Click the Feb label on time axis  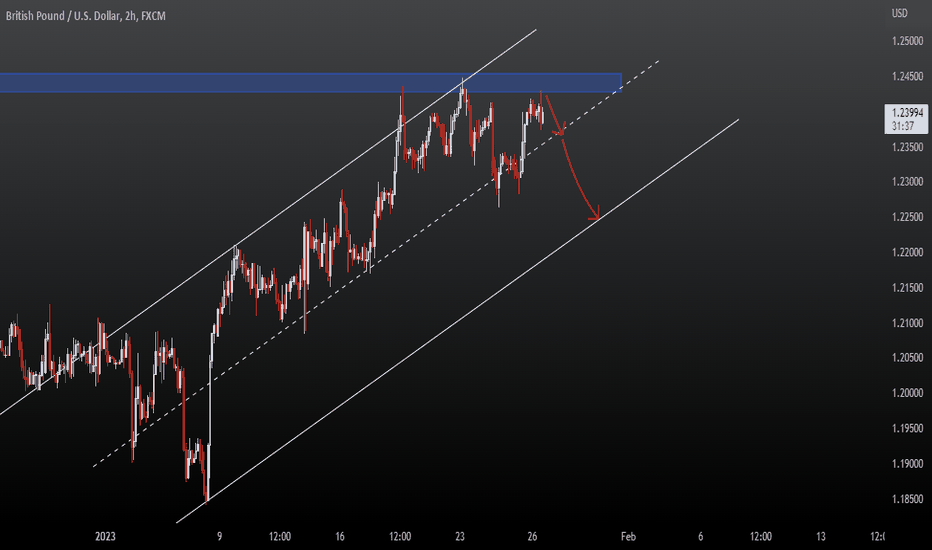628,536
